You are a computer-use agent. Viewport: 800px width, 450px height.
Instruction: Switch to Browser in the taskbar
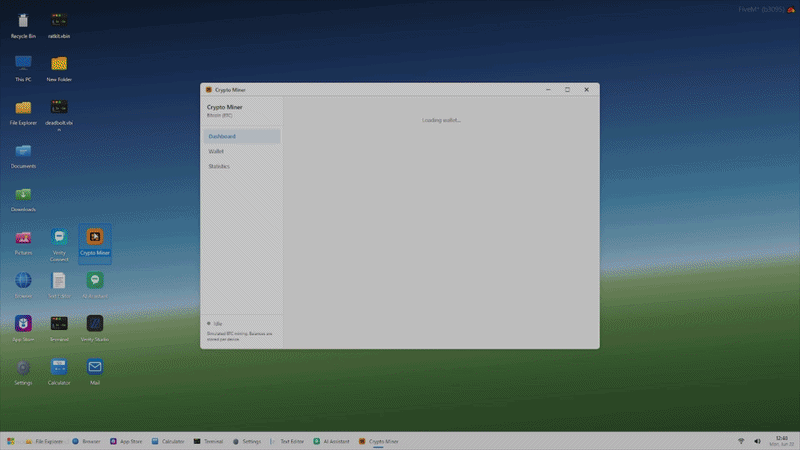(x=86, y=441)
